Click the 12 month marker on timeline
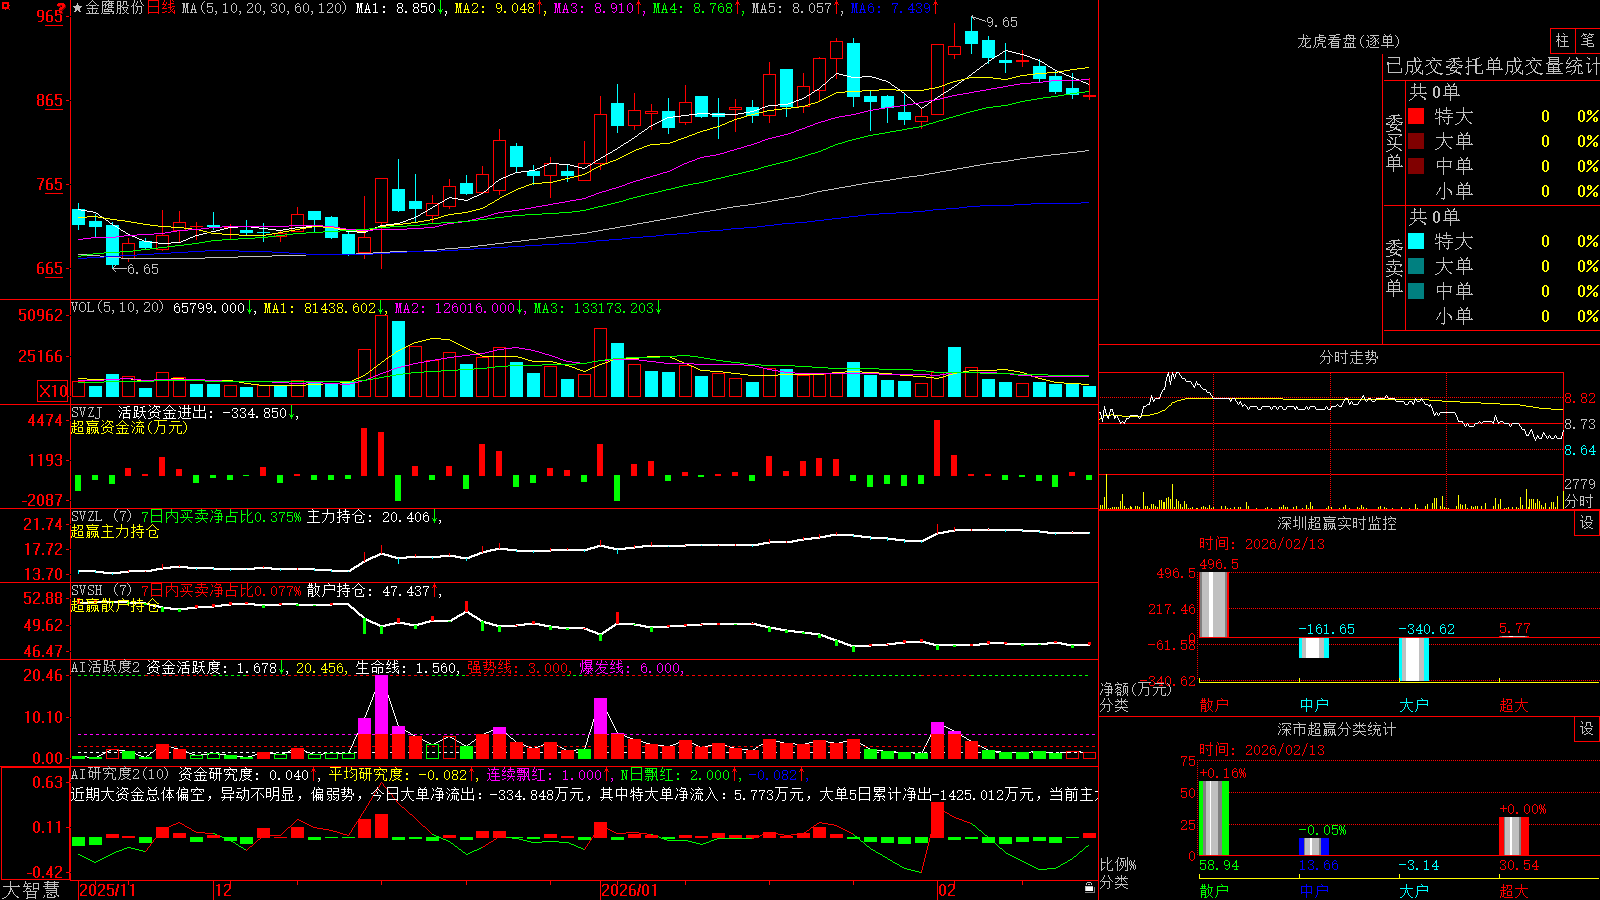The image size is (1600, 900). 223,890
